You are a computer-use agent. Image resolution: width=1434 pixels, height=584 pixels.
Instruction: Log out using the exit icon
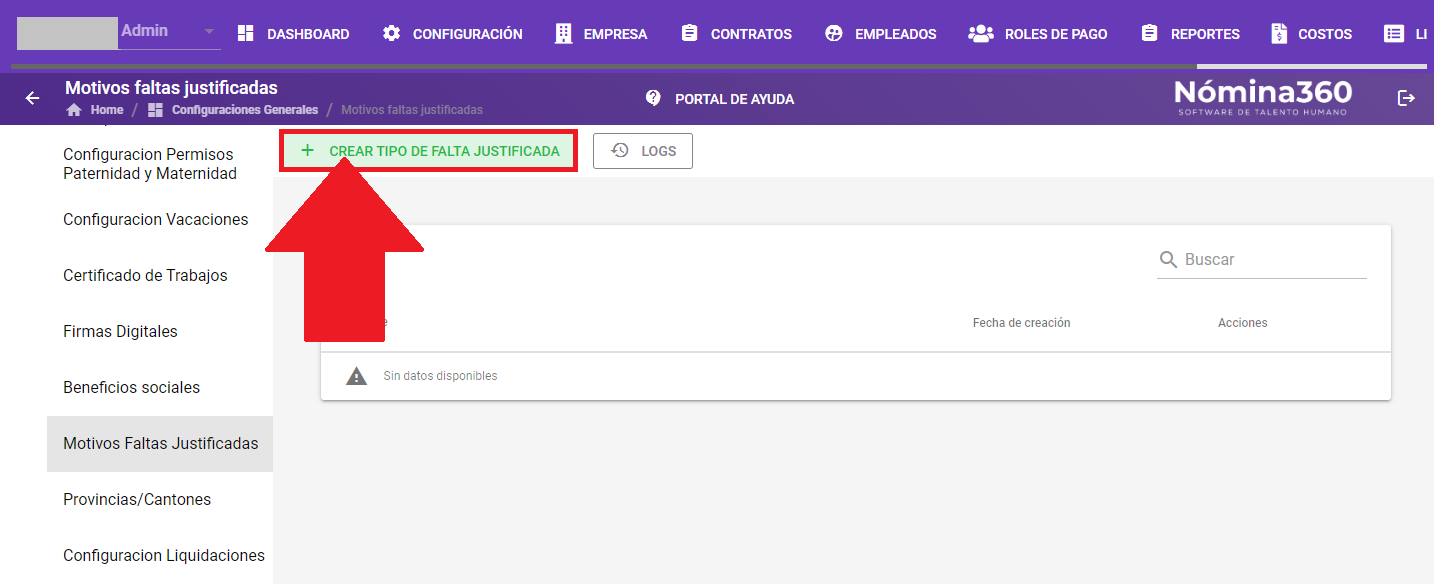coord(1406,98)
